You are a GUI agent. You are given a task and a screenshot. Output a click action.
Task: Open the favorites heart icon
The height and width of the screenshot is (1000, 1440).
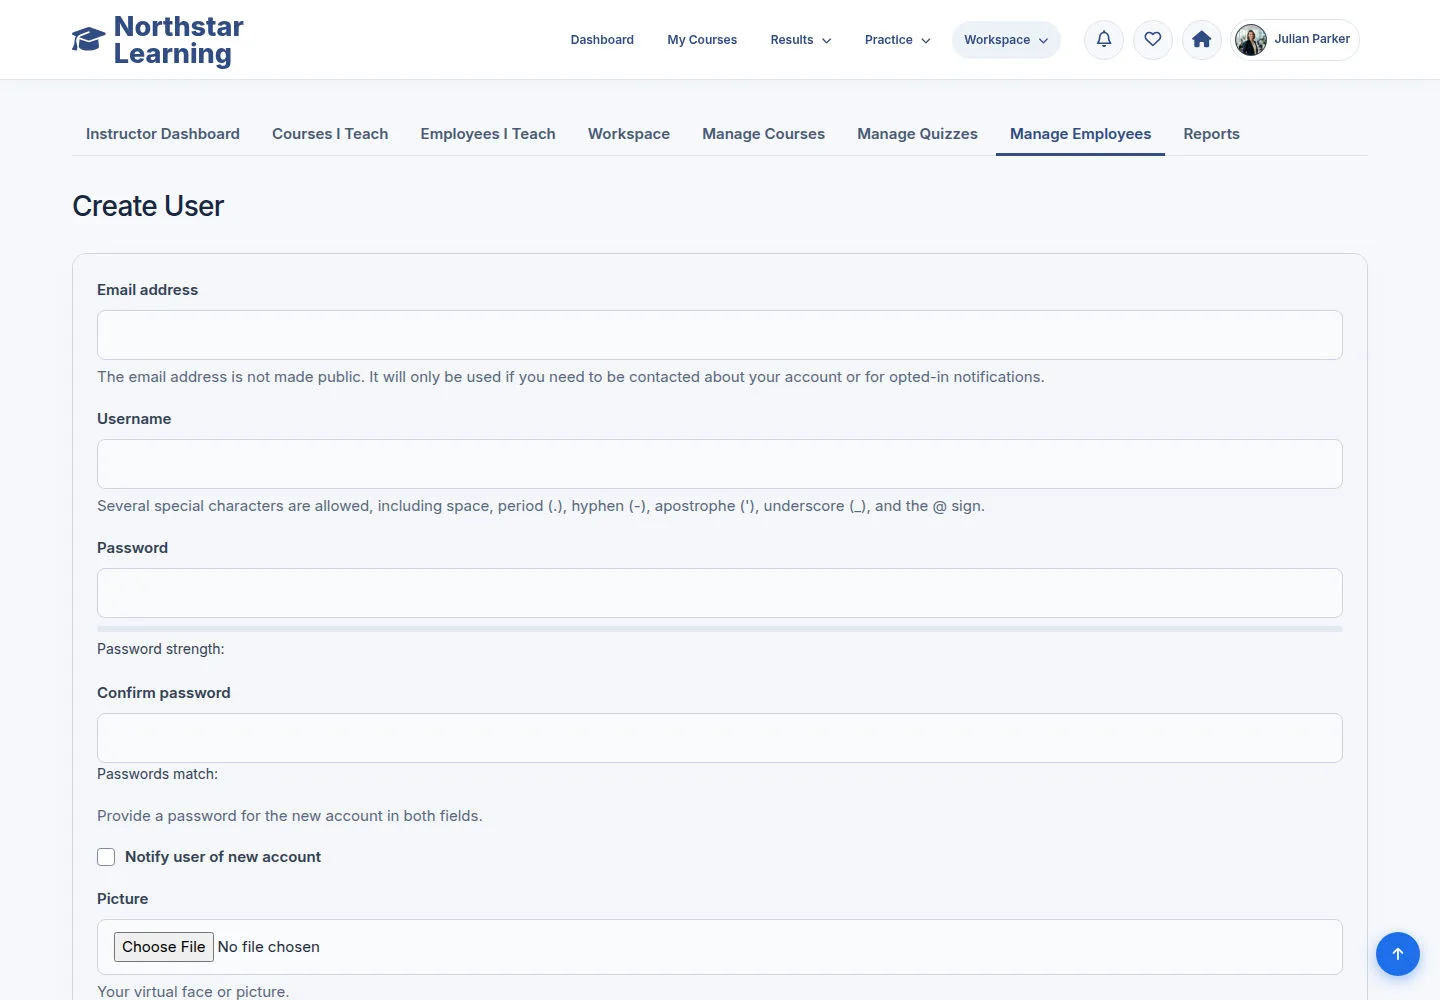click(1153, 40)
